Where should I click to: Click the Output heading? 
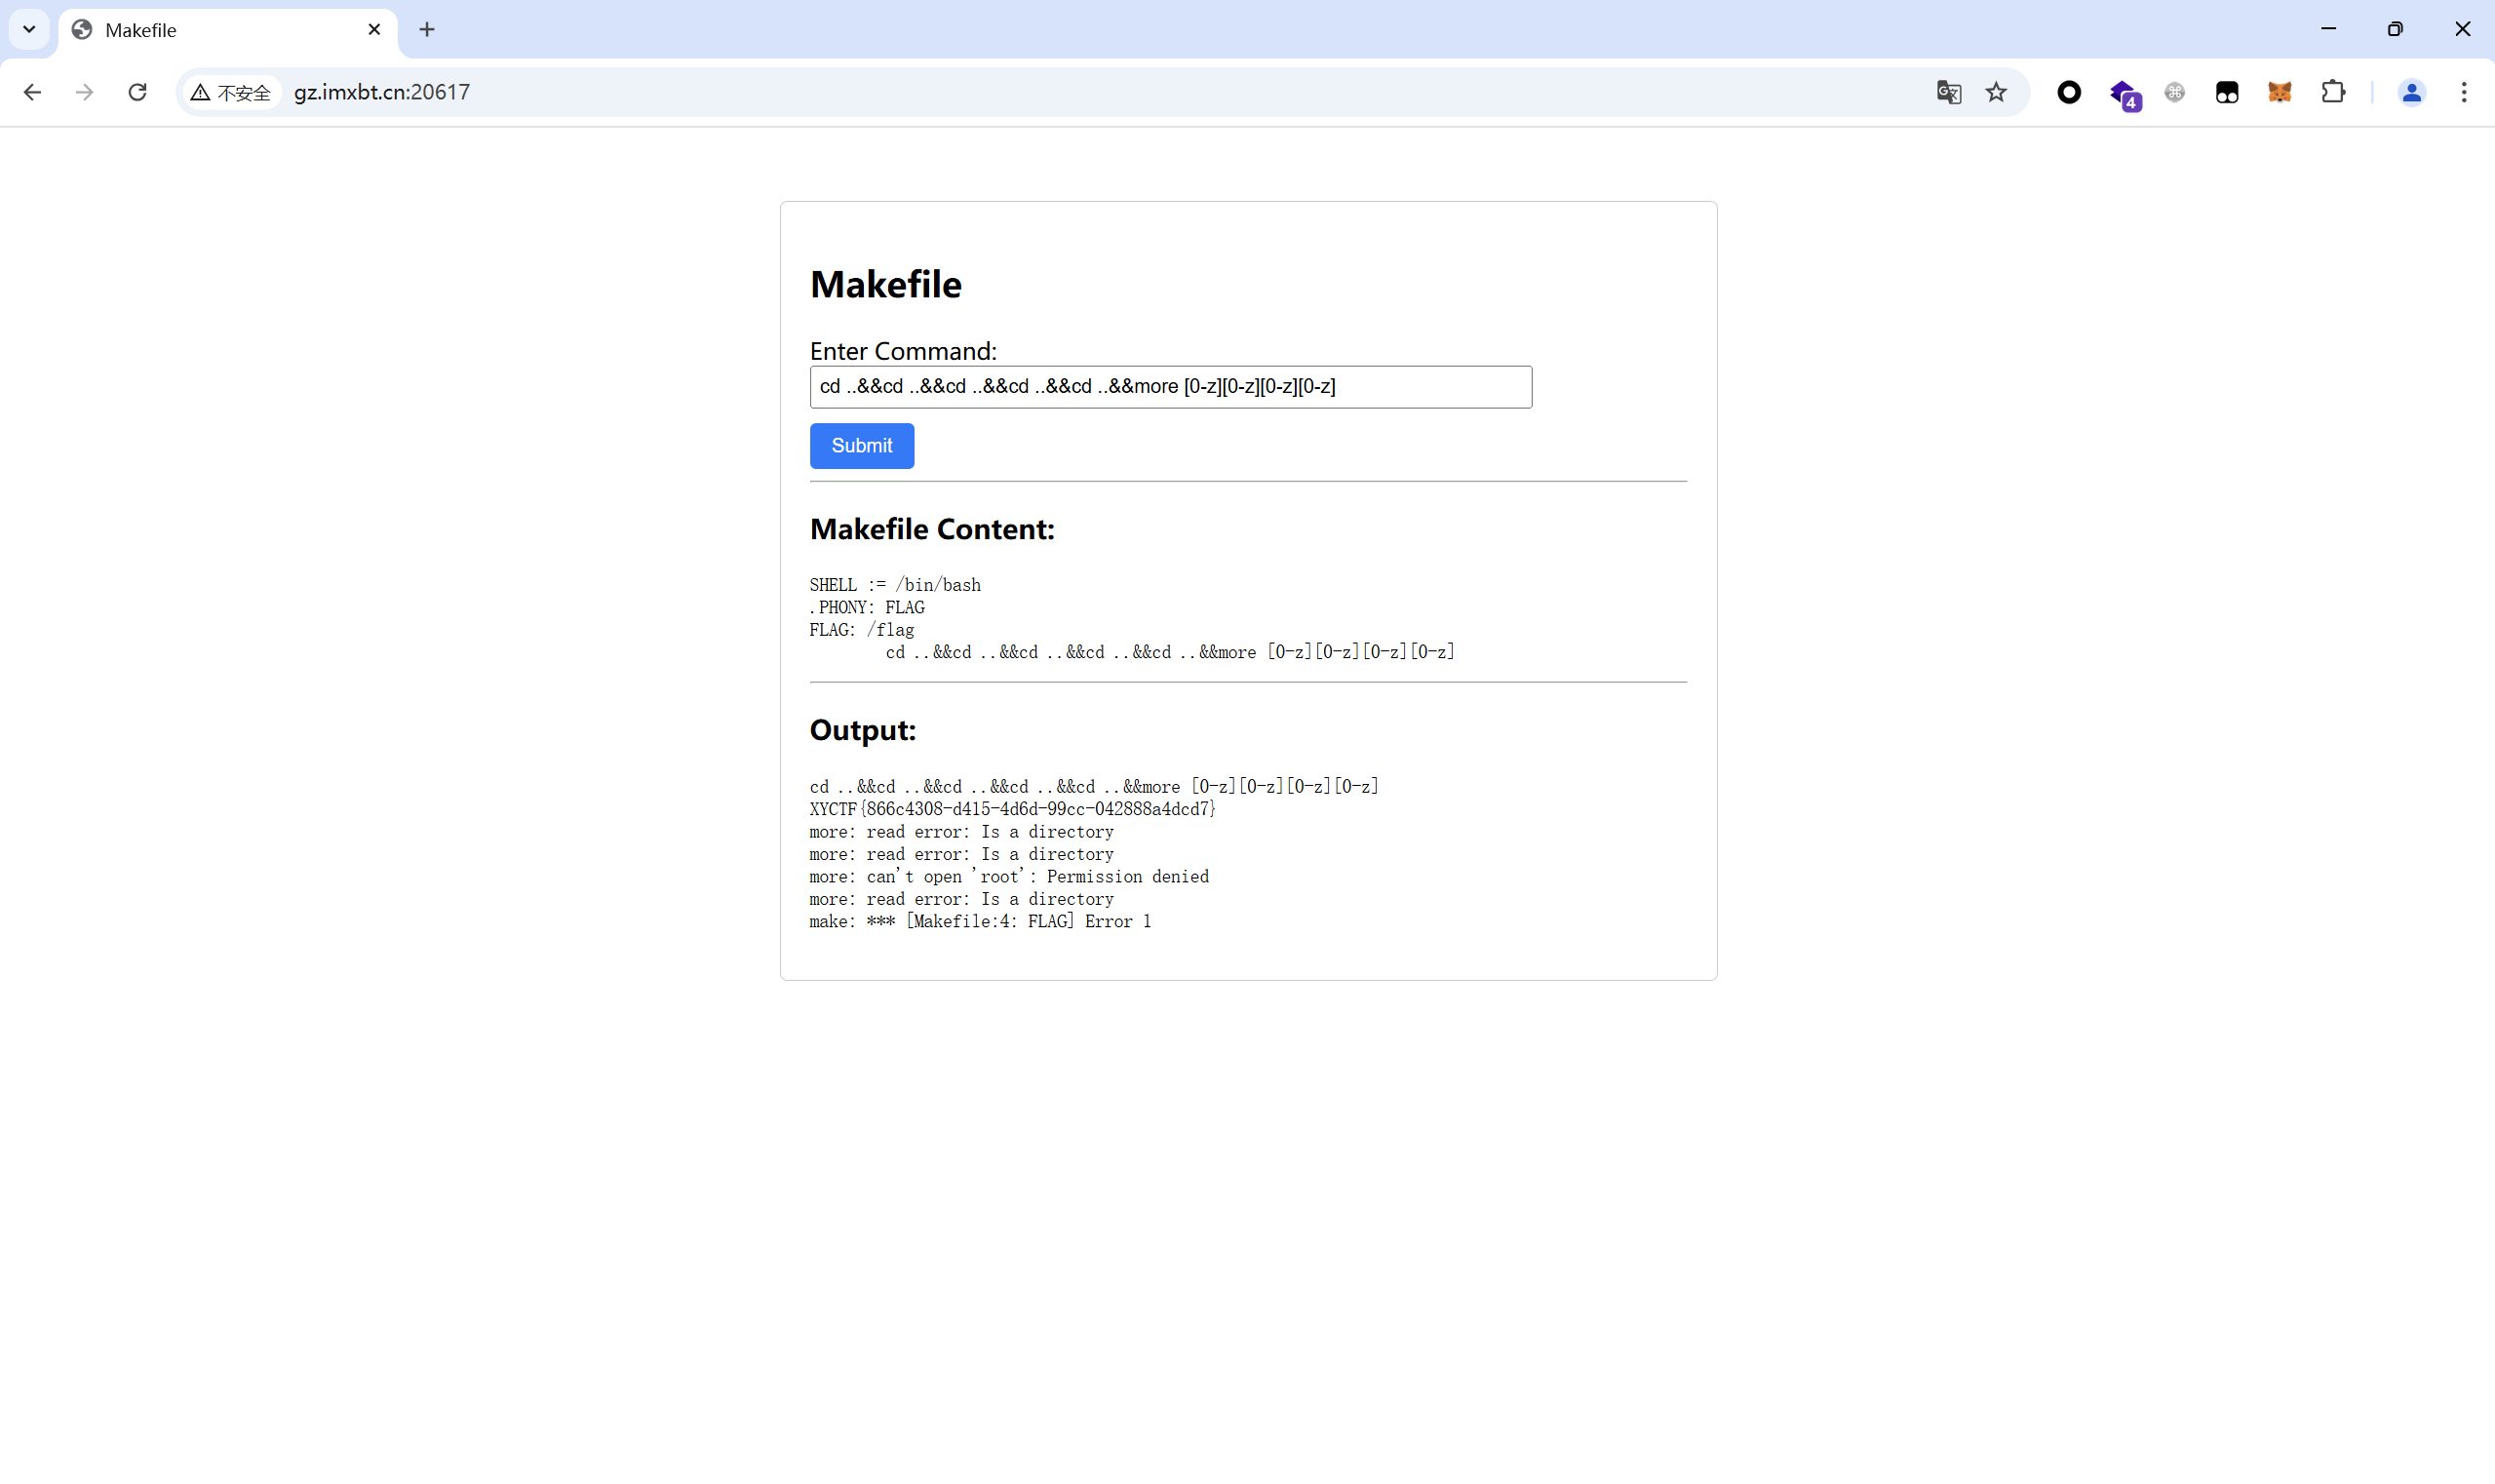862,730
